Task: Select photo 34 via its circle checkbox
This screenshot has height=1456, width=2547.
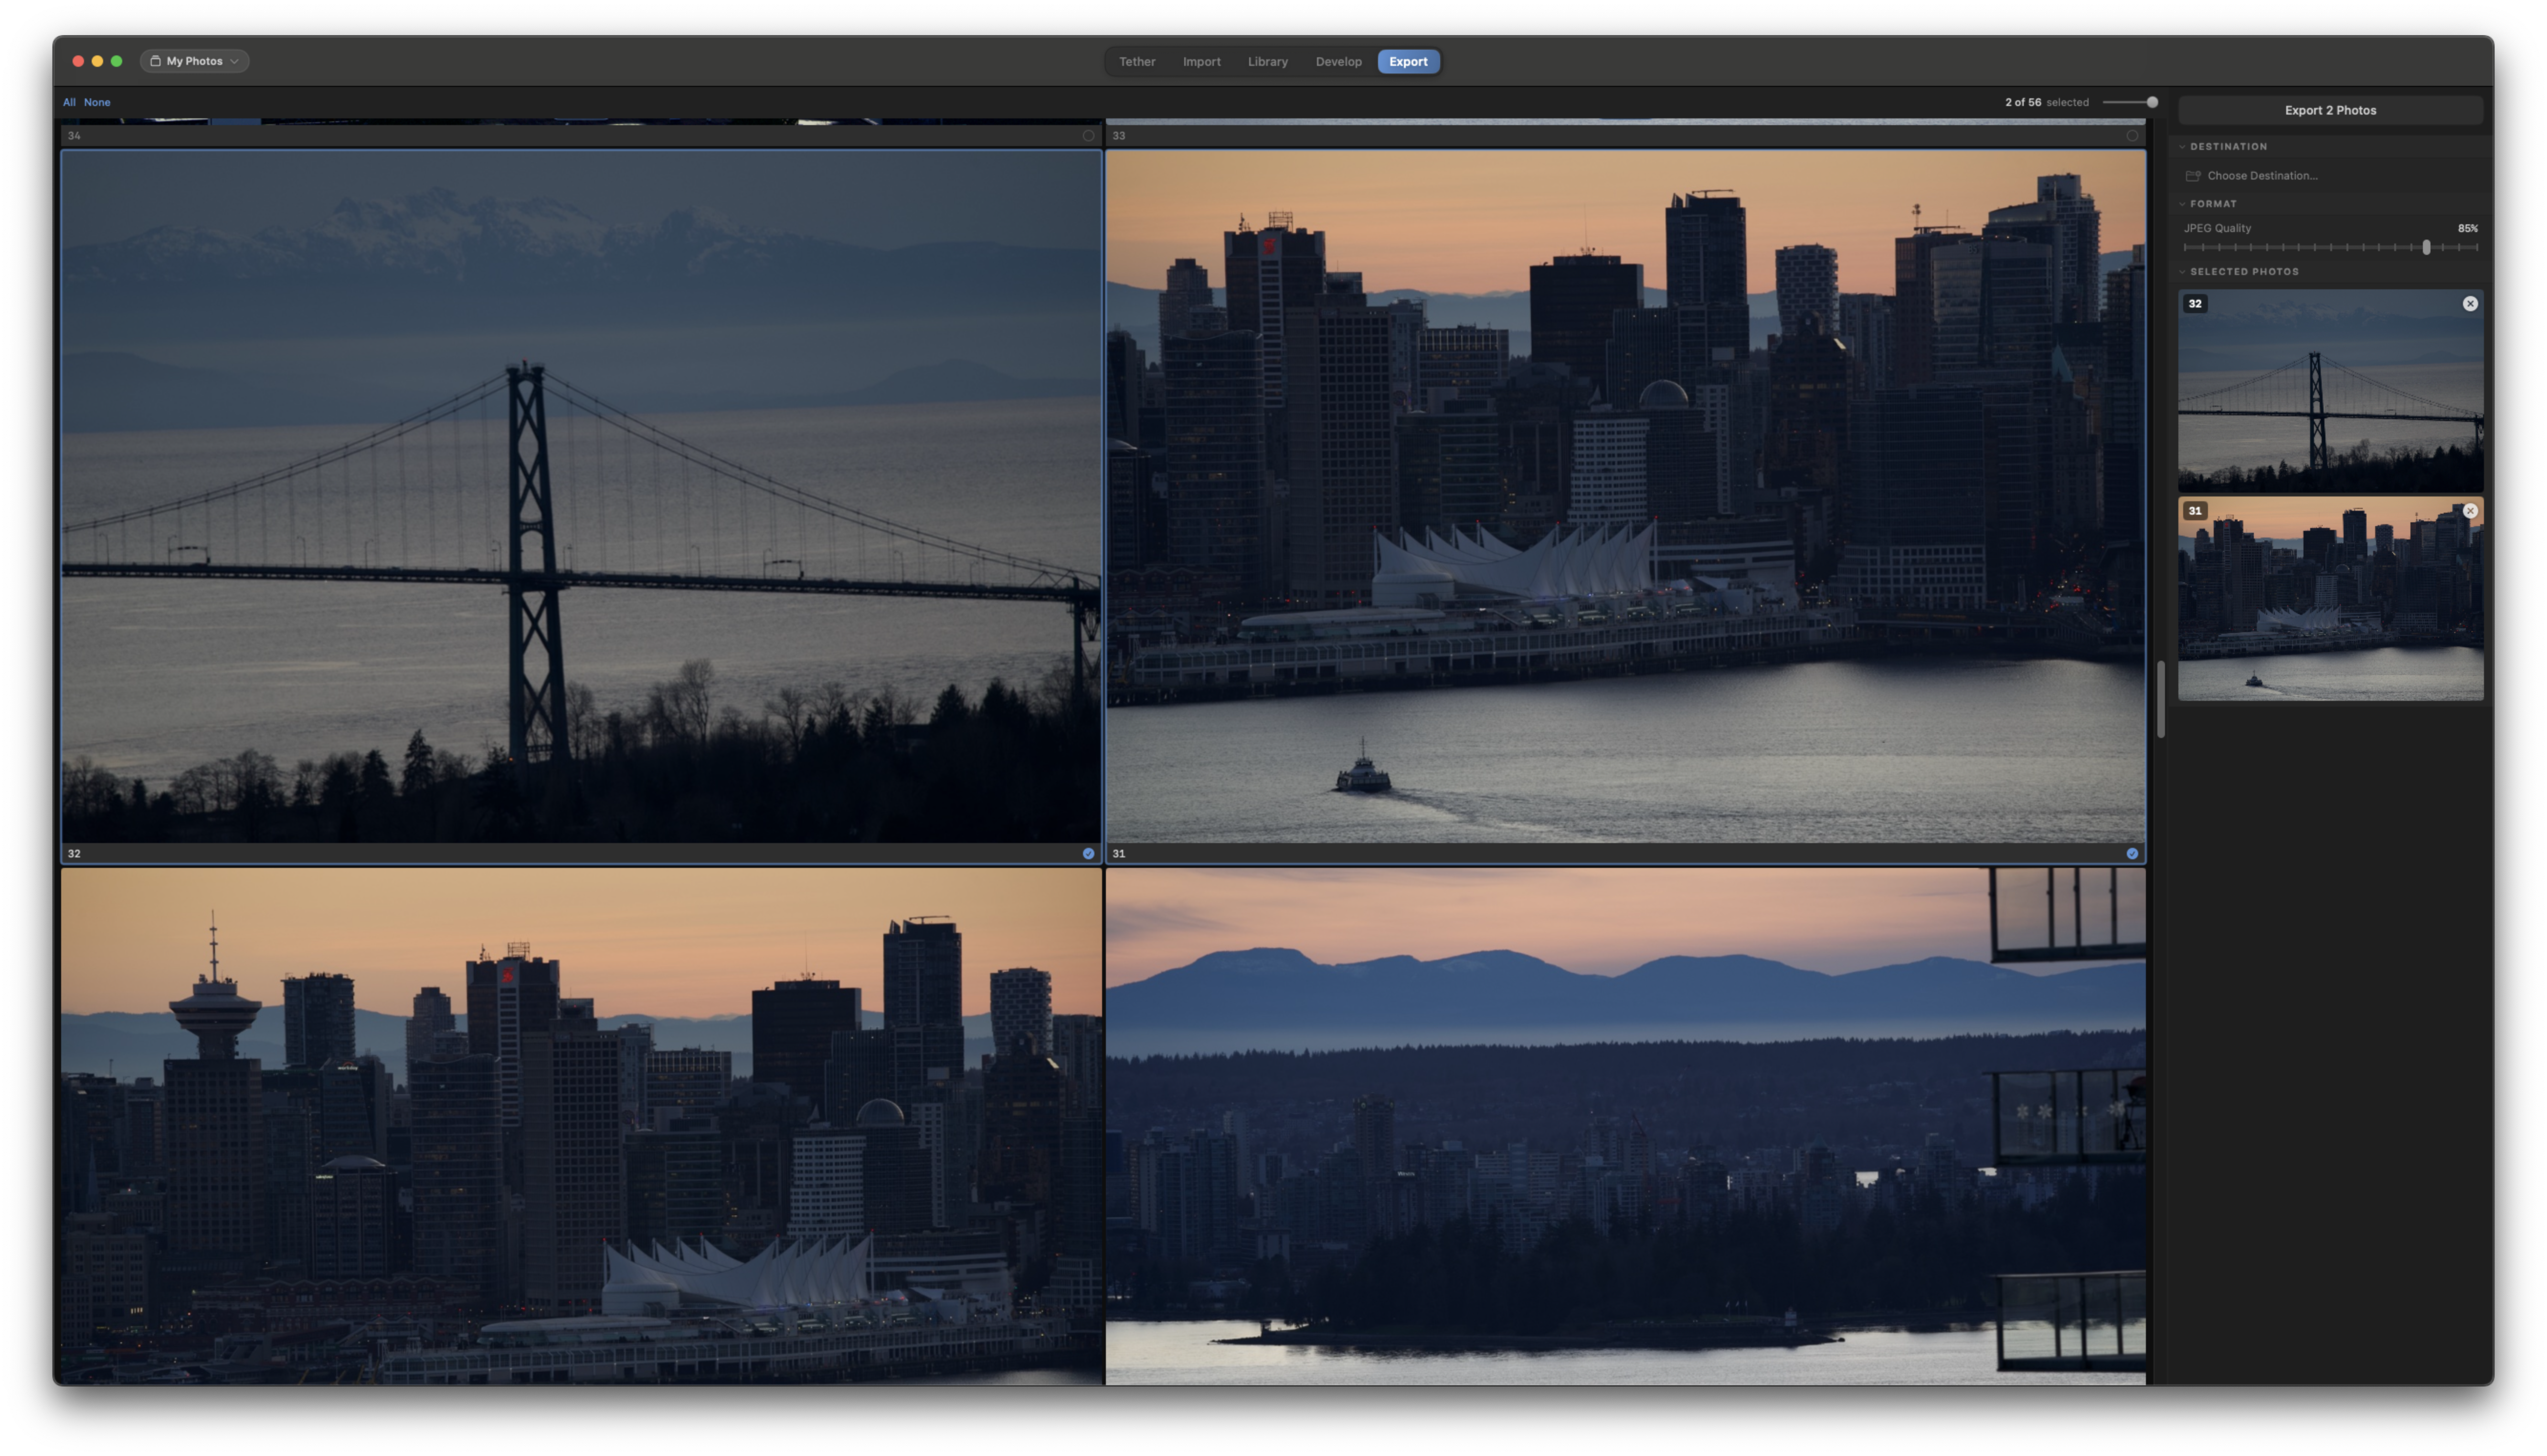Action: [x=1088, y=136]
